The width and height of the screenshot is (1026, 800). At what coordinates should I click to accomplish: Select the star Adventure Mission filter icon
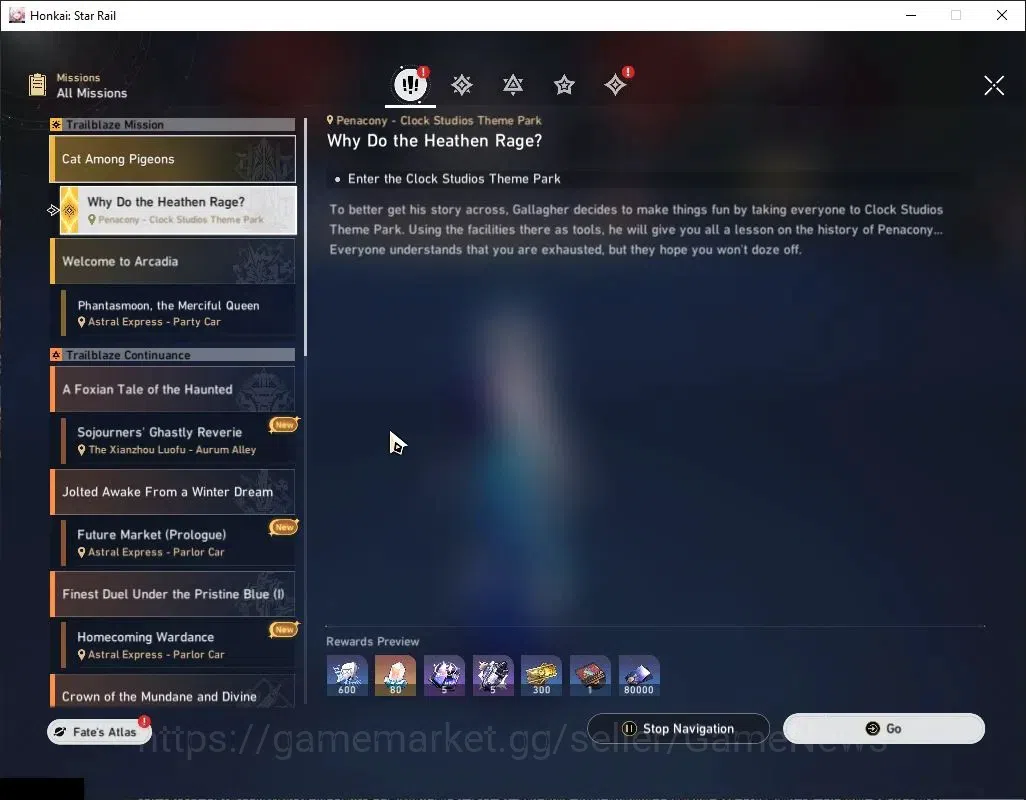point(564,84)
